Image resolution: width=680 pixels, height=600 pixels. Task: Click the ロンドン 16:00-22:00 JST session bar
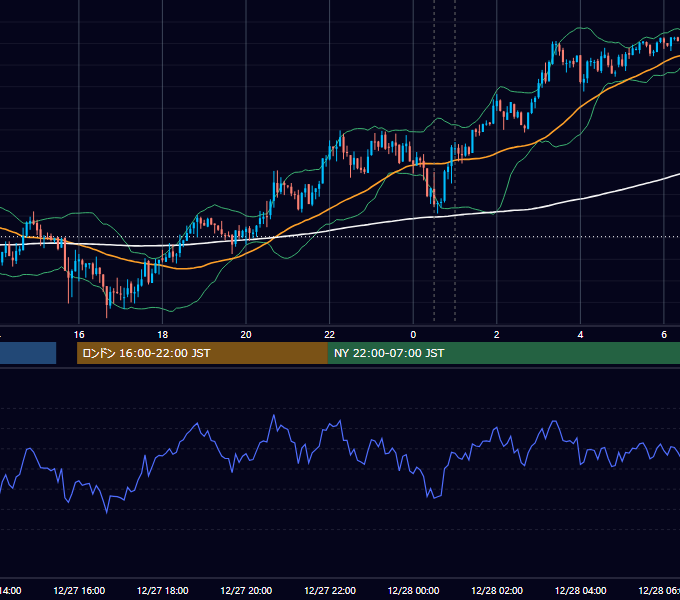202,353
